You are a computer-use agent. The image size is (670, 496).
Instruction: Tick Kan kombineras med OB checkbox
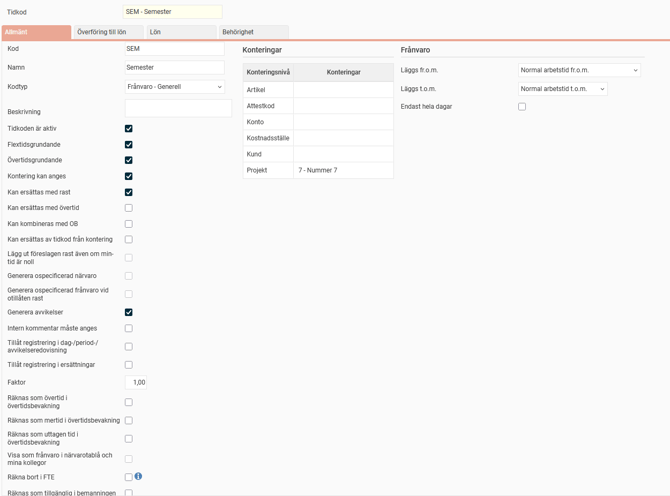coord(128,224)
